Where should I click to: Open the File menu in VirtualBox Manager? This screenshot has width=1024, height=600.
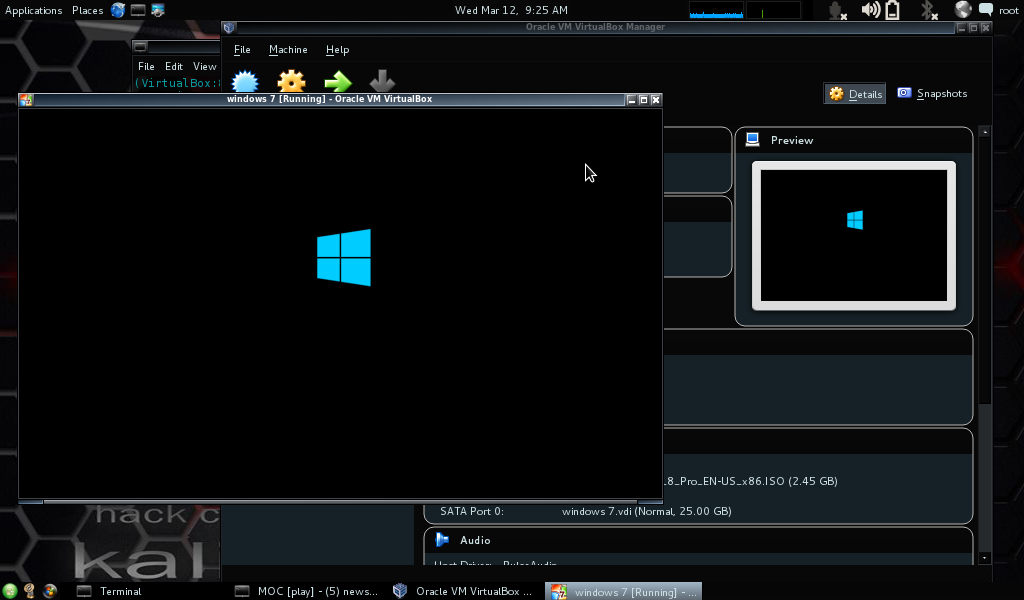242,50
